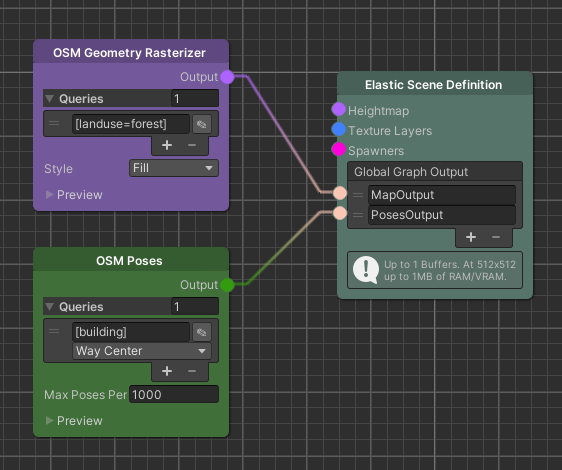Open the Style dropdown set to Fill
The image size is (562, 470).
173,168
